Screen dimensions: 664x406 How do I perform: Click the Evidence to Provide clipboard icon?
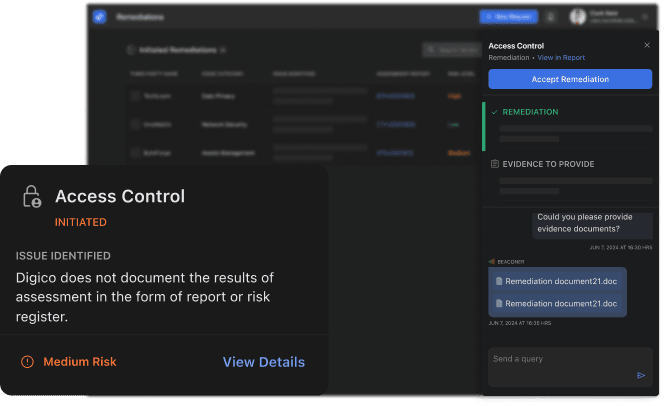[494, 164]
